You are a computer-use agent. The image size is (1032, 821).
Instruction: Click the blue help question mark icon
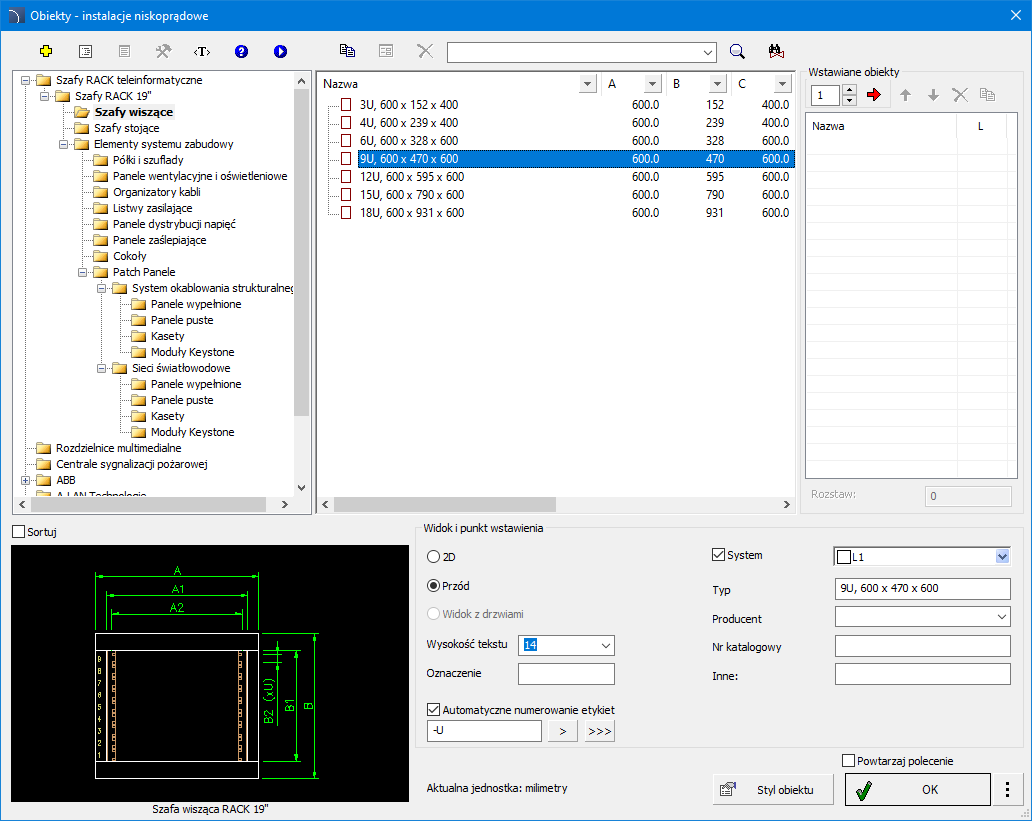(241, 51)
